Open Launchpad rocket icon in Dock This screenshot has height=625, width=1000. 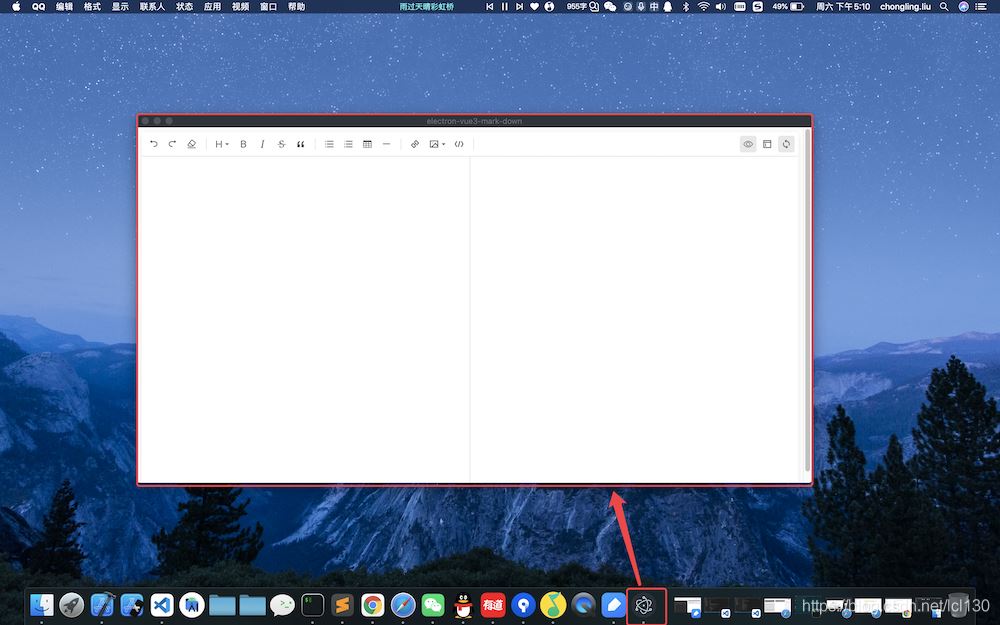(71, 605)
